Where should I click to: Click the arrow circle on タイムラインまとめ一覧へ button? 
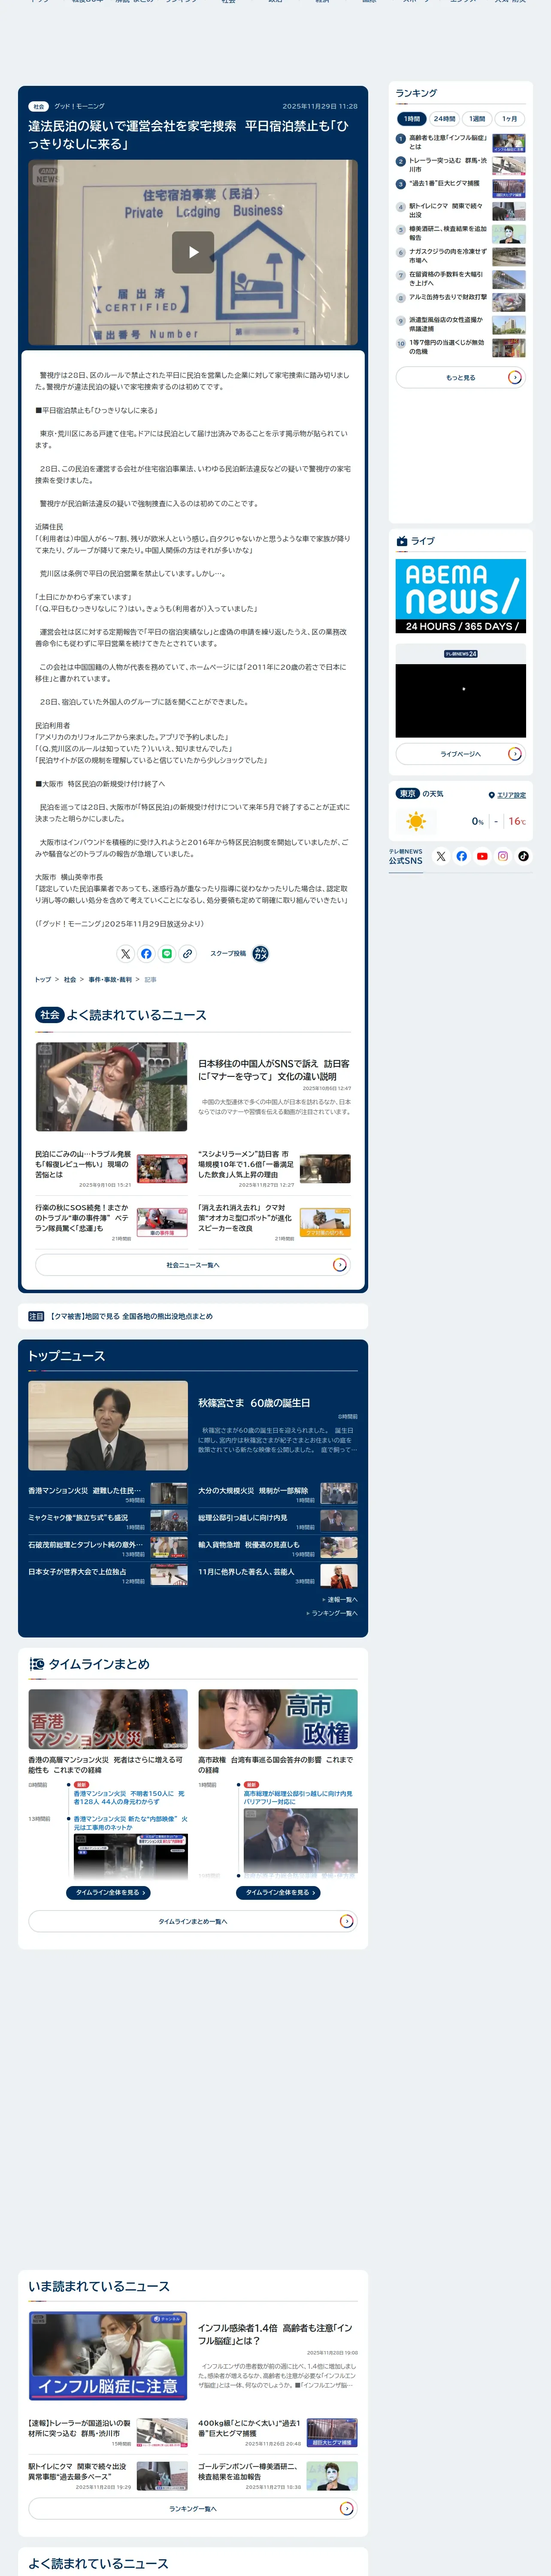347,1921
